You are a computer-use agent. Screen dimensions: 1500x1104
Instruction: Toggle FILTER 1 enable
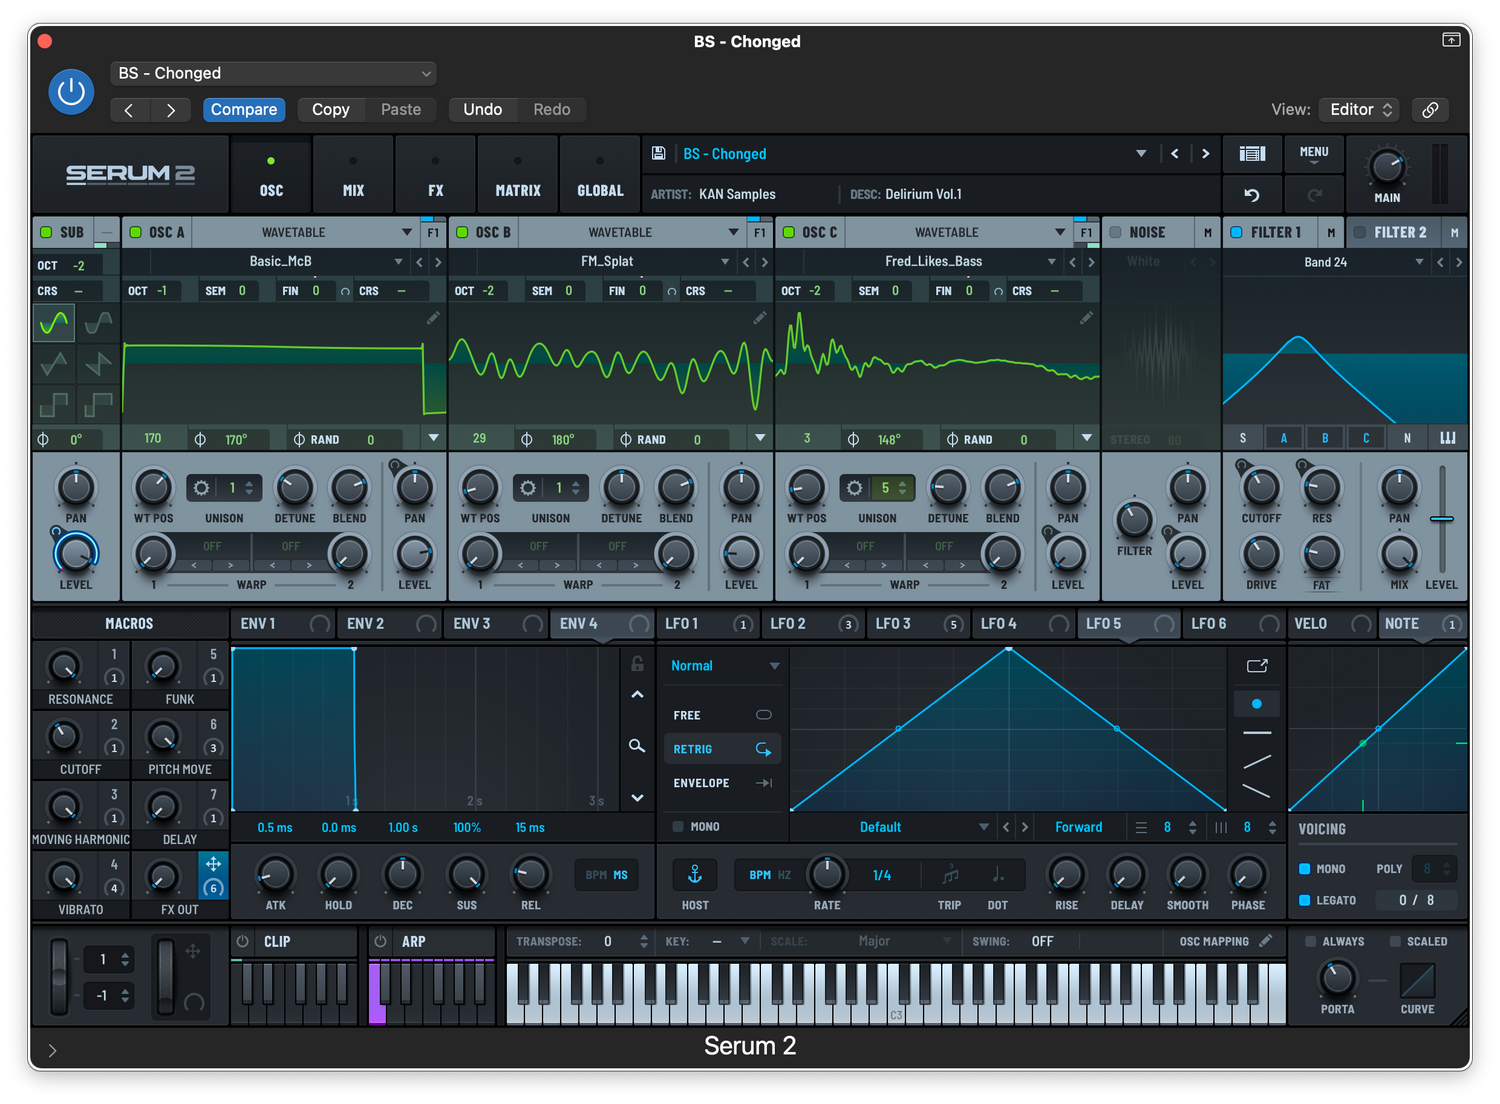pos(1236,232)
